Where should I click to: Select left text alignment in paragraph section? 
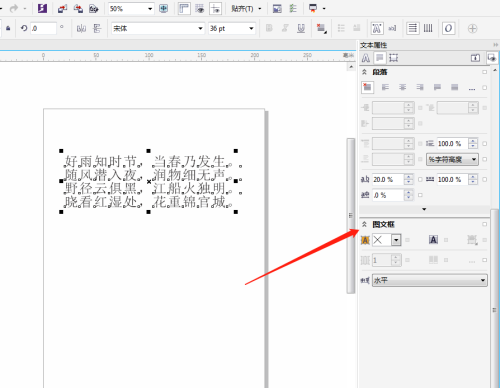pos(385,87)
